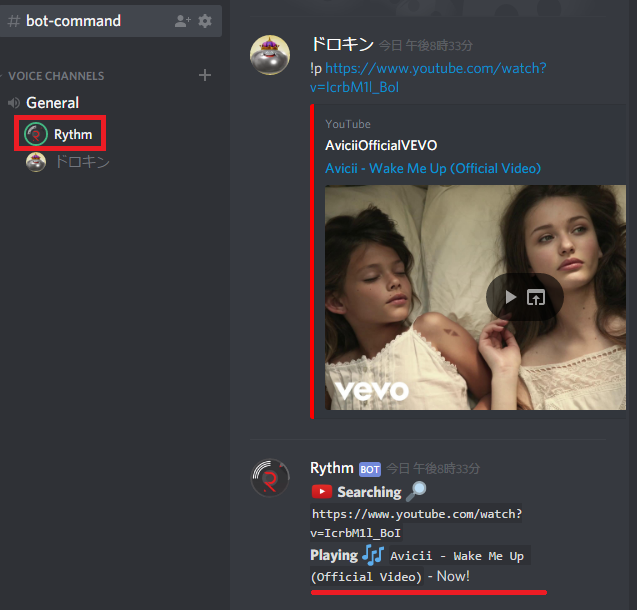Play the embedded Wake Me Up video
The image size is (637, 610).
[511, 297]
